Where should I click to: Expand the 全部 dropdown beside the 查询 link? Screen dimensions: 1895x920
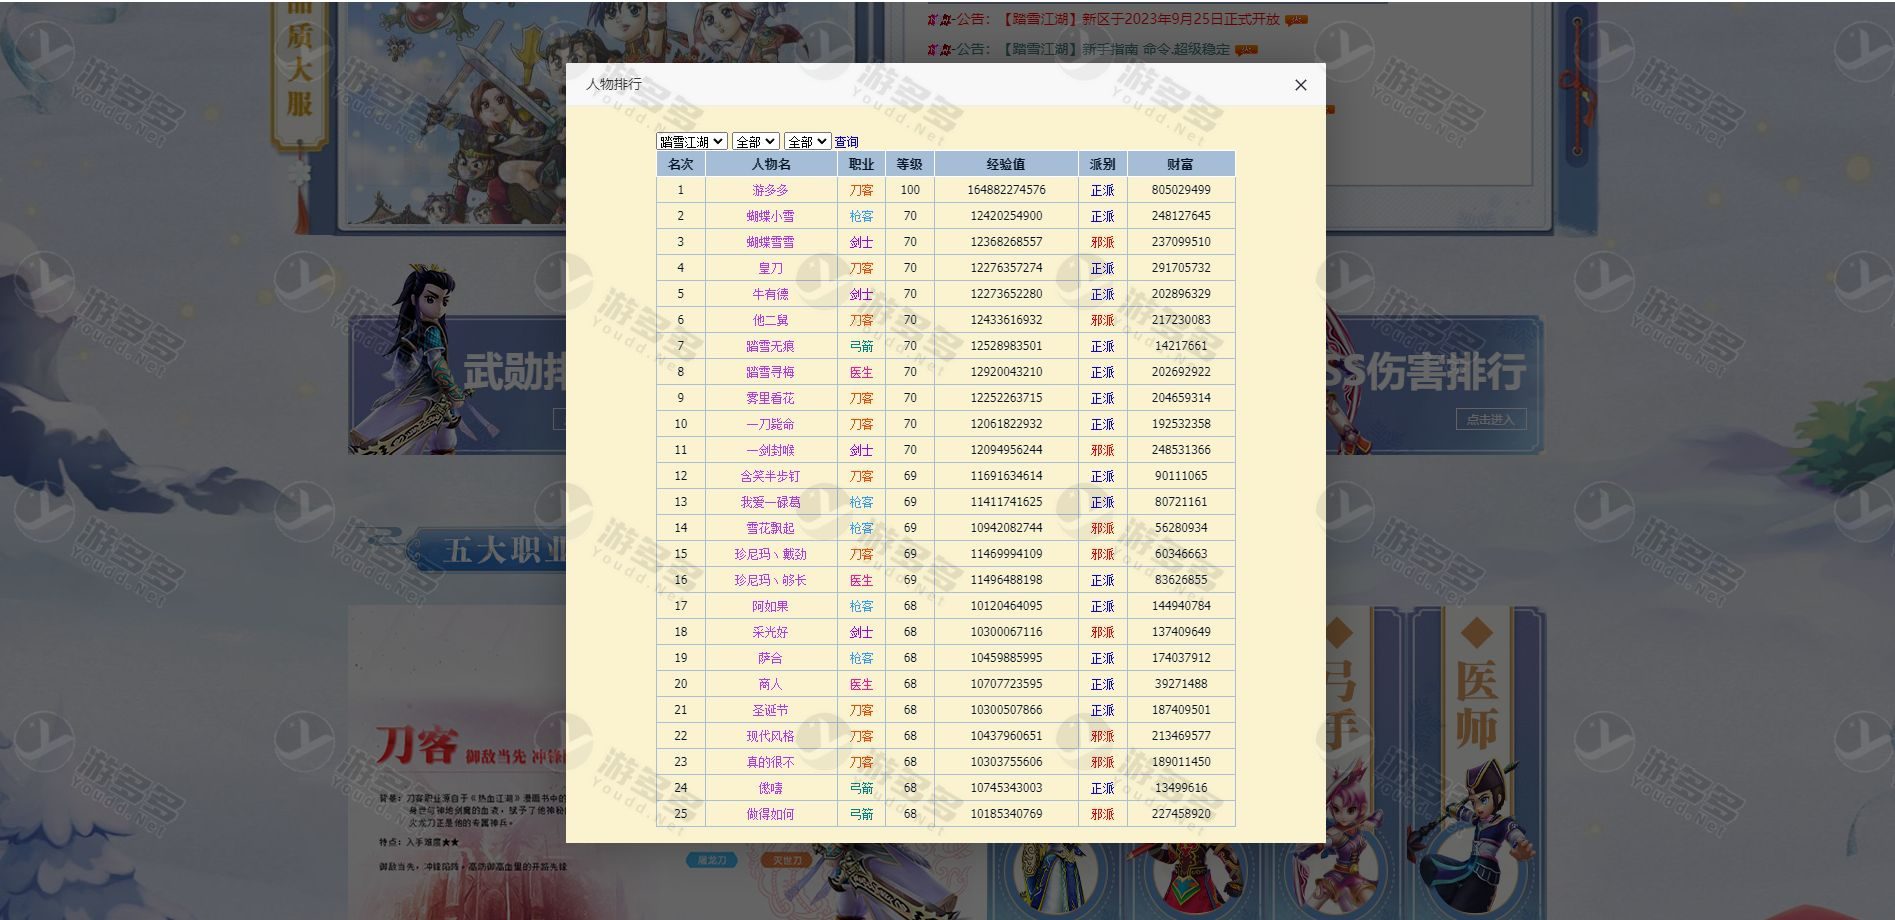807,142
